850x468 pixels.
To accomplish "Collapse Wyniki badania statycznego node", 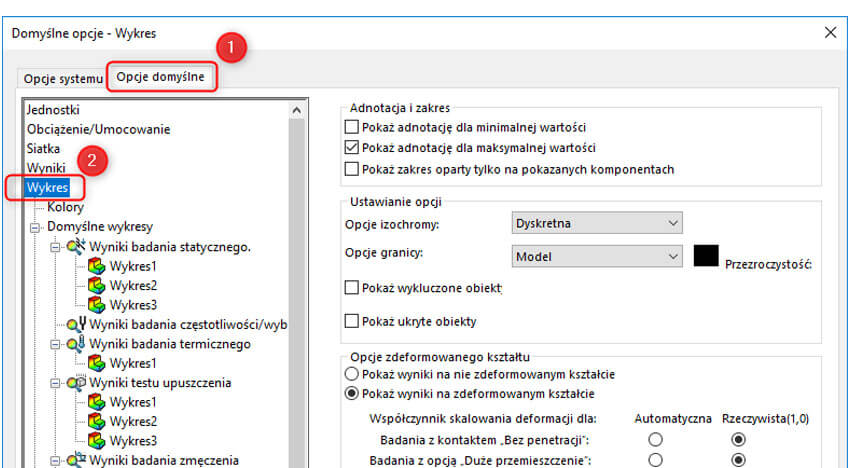I will coord(55,247).
